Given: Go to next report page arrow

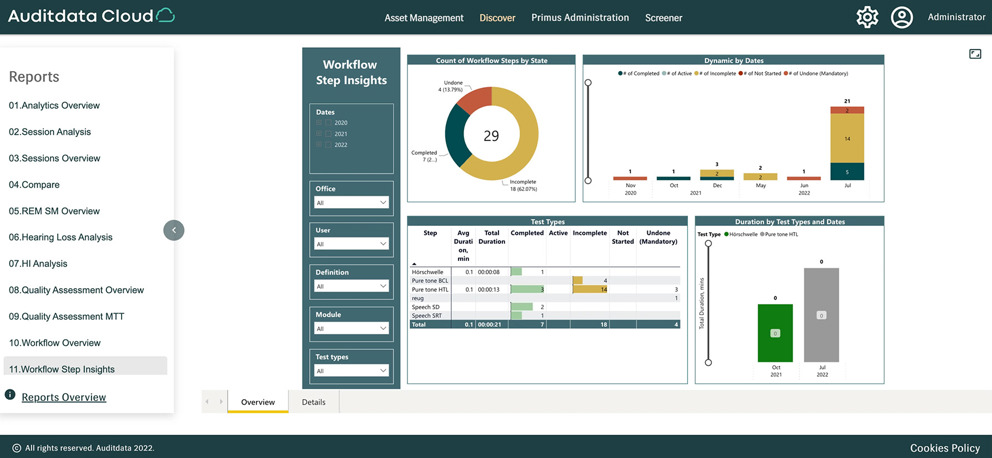Looking at the screenshot, I should (x=221, y=402).
